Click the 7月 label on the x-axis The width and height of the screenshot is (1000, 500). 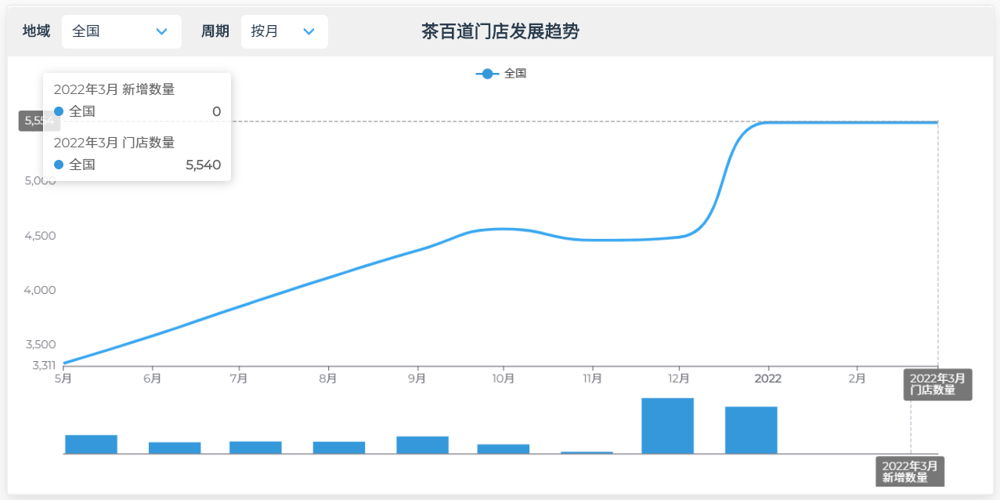click(x=239, y=378)
